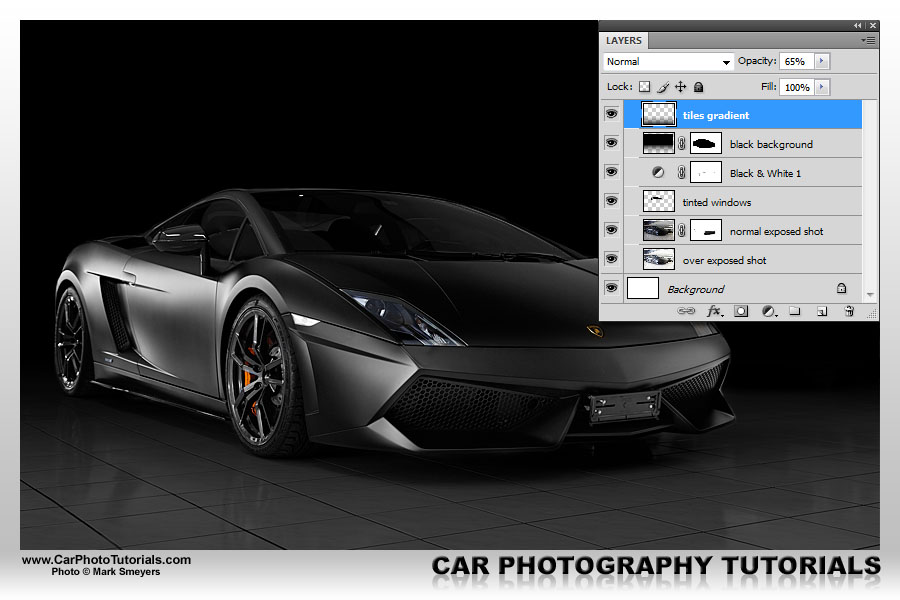Click the Background layer lock icon
This screenshot has width=900, height=600.
(x=841, y=288)
